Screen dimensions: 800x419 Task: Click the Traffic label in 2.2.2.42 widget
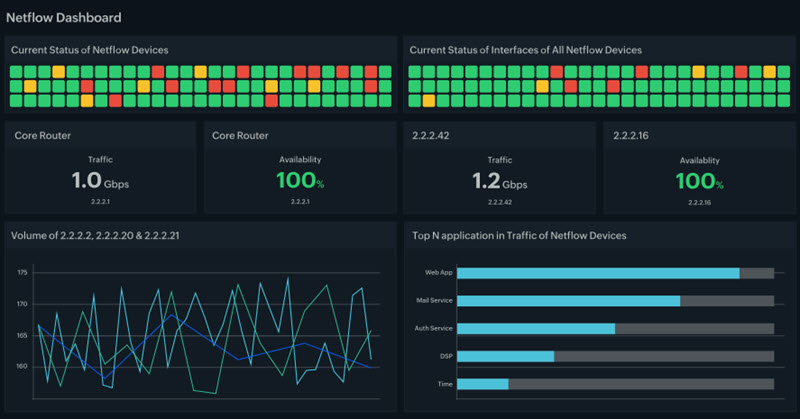499,160
